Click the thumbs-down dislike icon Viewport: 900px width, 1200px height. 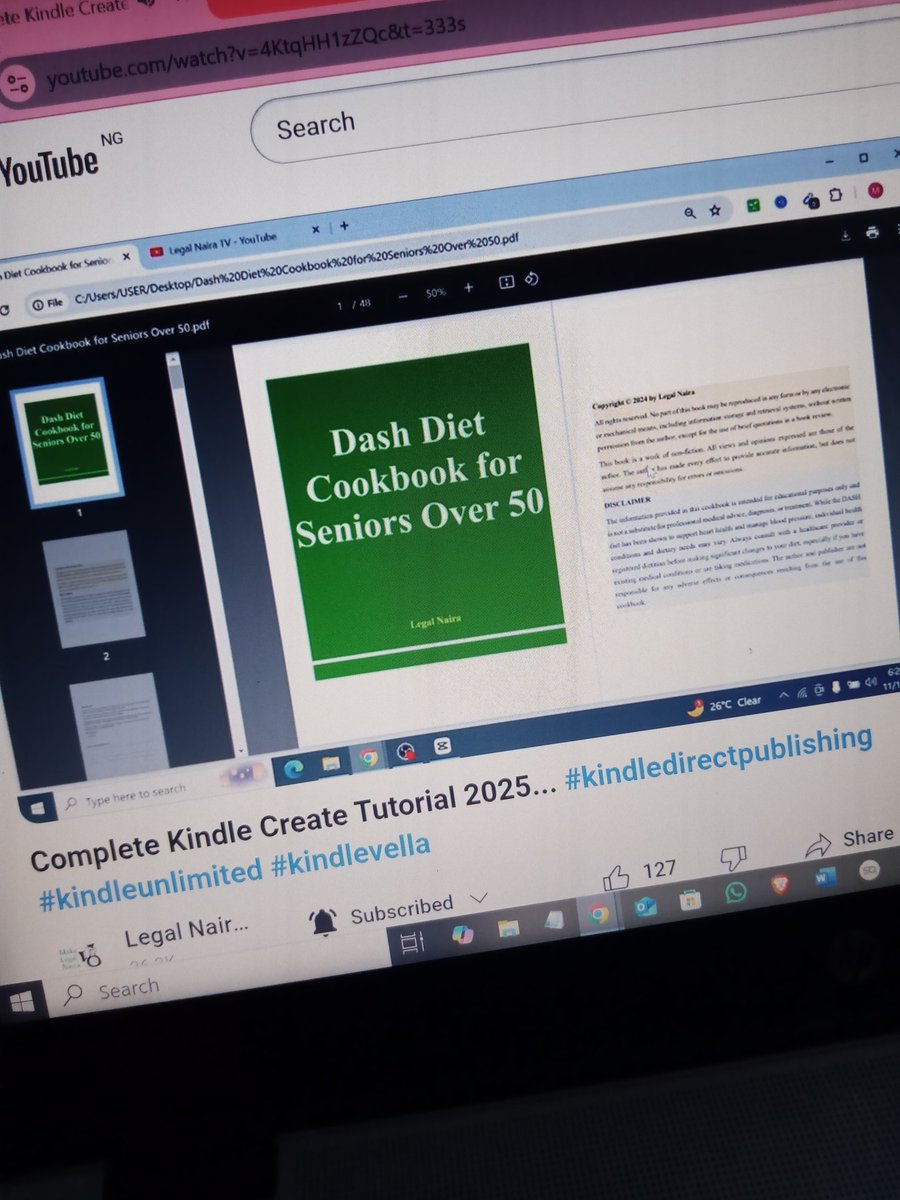pyautogui.click(x=735, y=858)
